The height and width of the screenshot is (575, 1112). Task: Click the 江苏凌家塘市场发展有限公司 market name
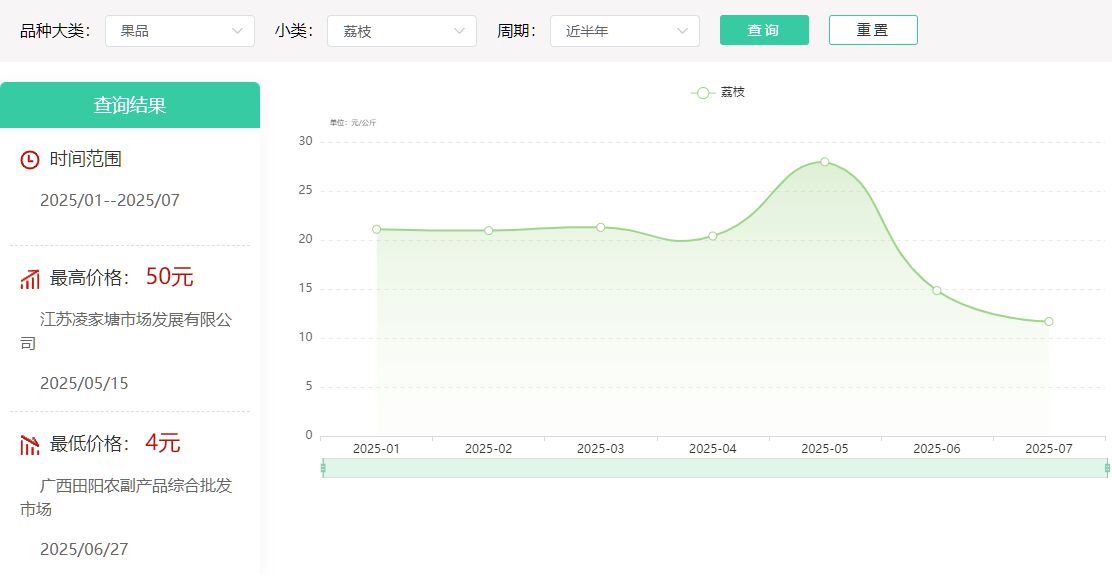[136, 320]
